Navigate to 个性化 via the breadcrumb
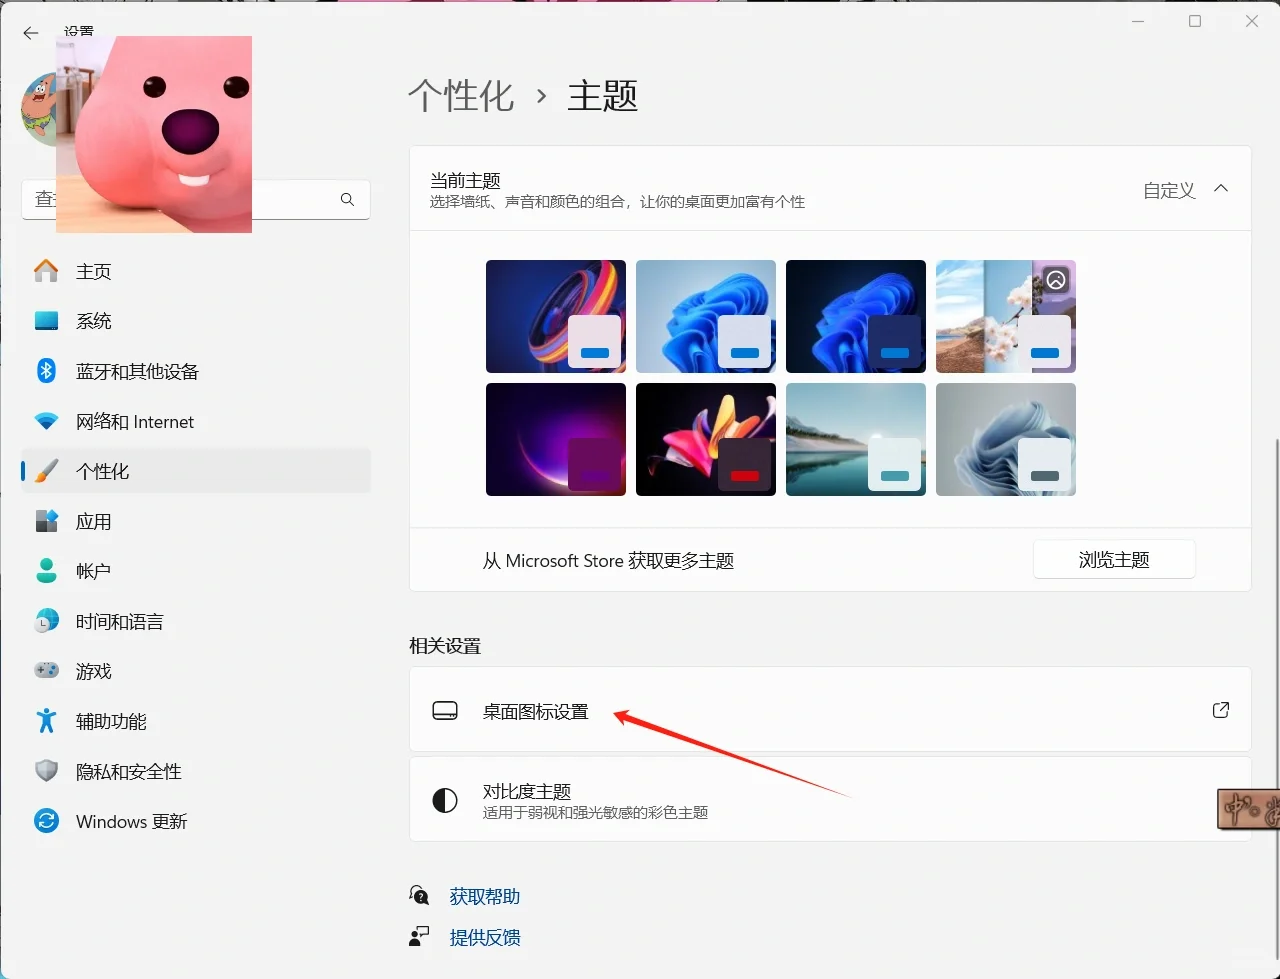Viewport: 1280px width, 979px height. [461, 95]
